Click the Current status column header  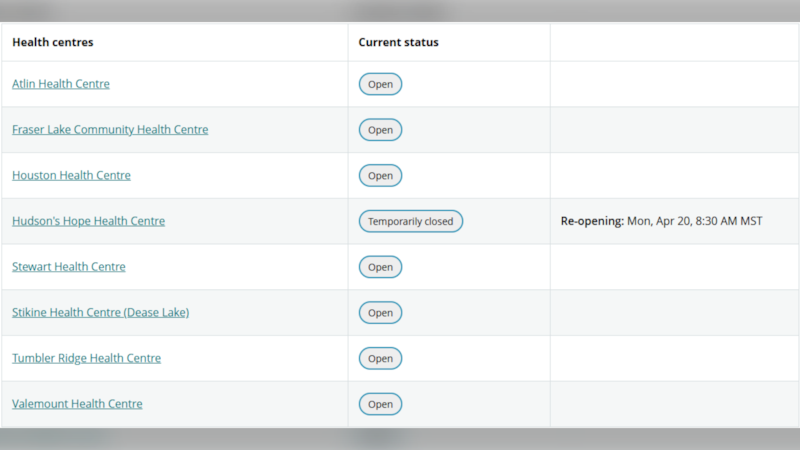coord(399,43)
